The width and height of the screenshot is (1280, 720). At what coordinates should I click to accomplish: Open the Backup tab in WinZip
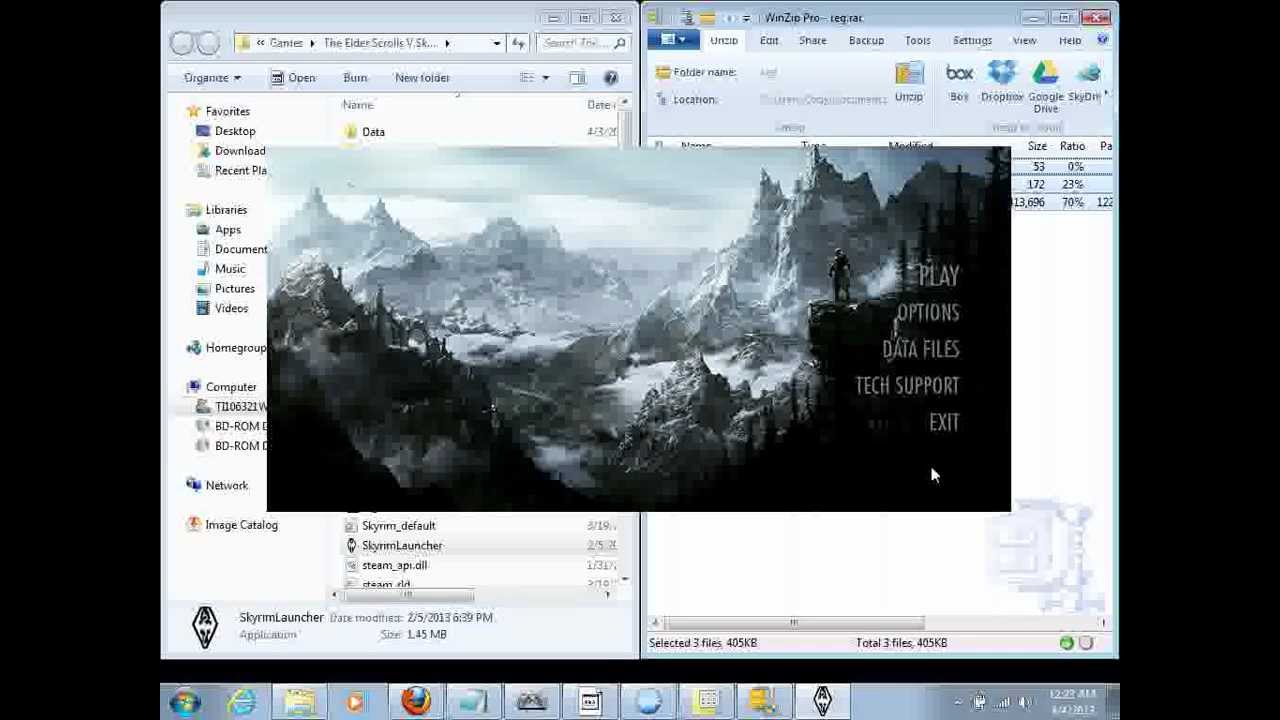coord(866,41)
